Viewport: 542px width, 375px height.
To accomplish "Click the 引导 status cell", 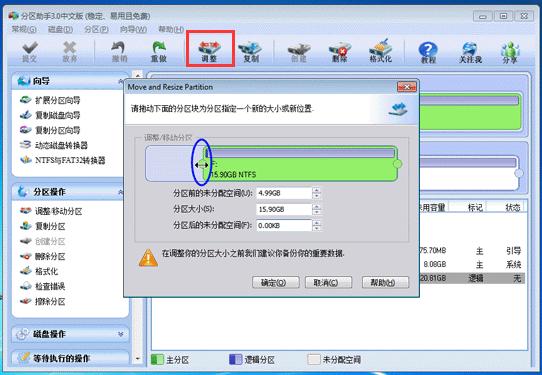I will point(513,251).
